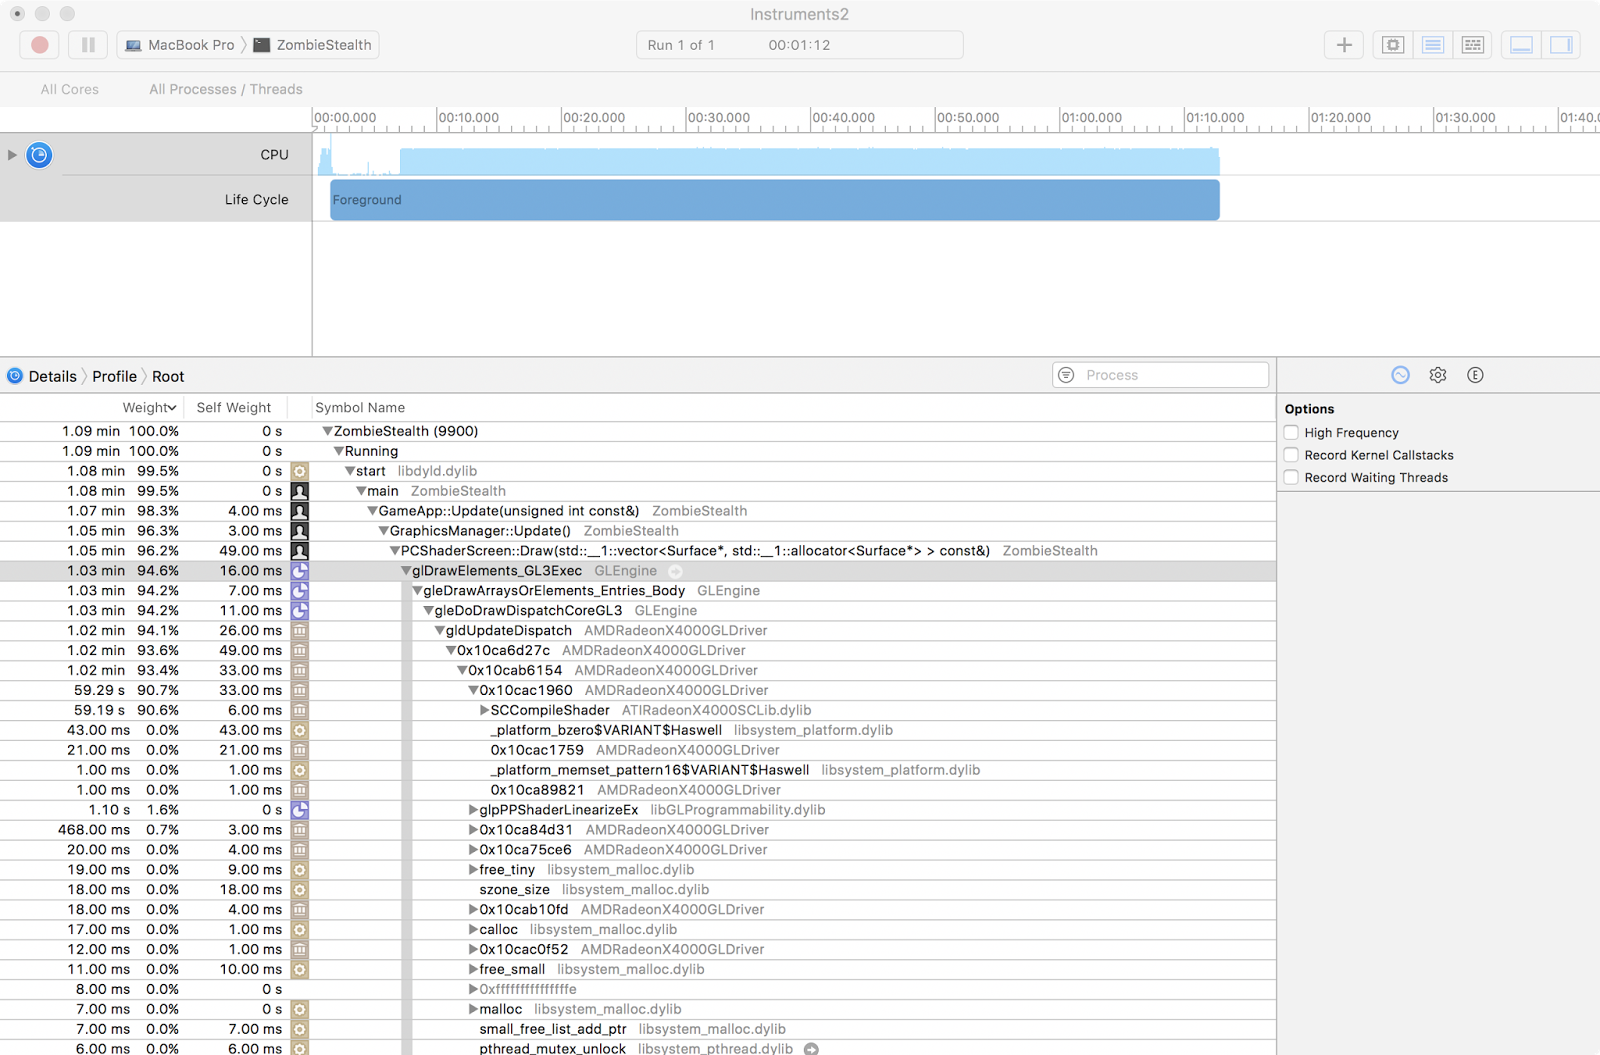Click the driver icon on gldUpdateDispatch row
This screenshot has height=1055, width=1600.
[299, 630]
